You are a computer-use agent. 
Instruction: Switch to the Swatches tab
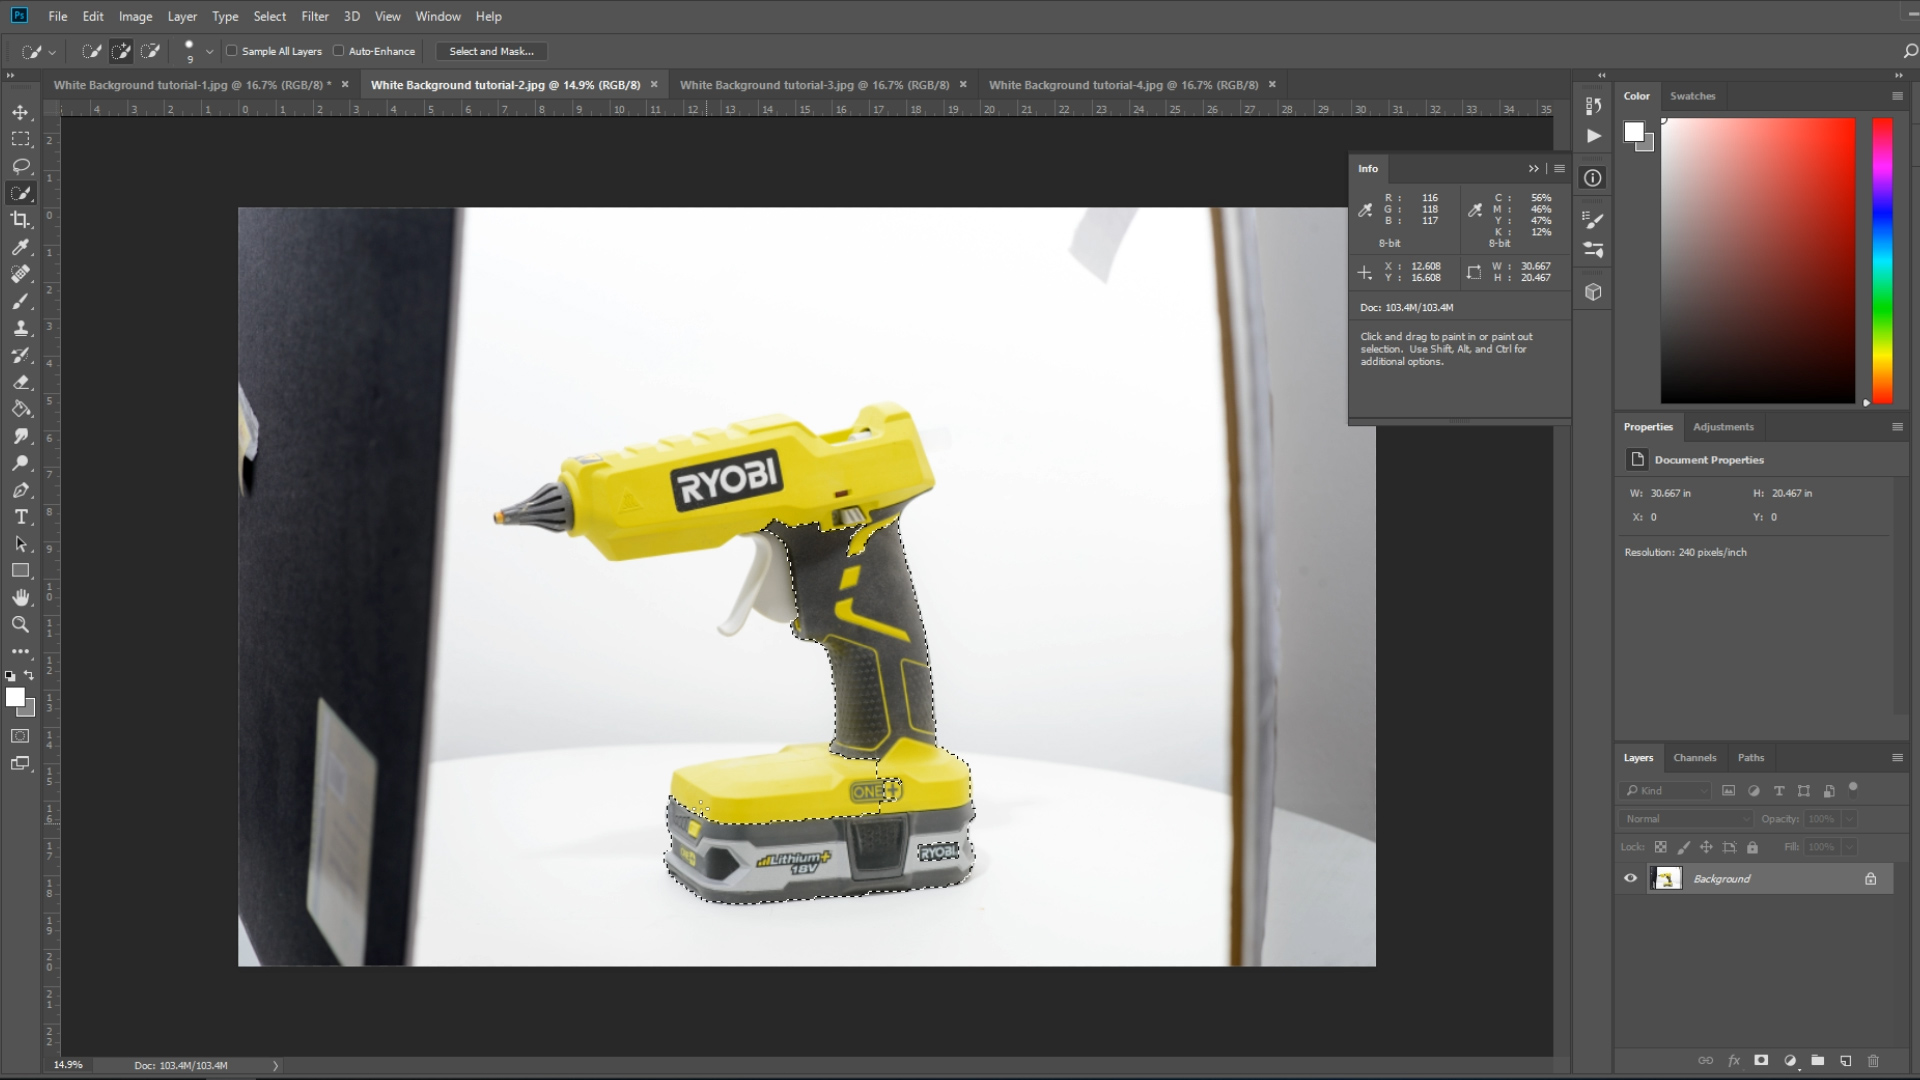click(1692, 96)
